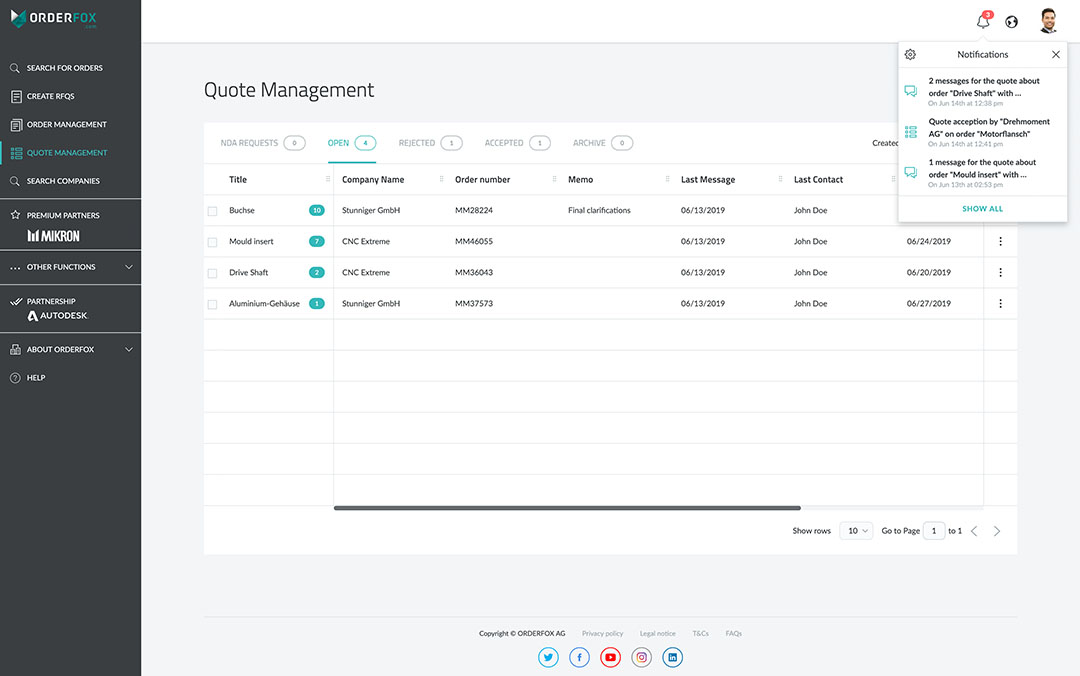Open the Show rows dropdown
Image resolution: width=1080 pixels, height=676 pixels.
tap(856, 531)
